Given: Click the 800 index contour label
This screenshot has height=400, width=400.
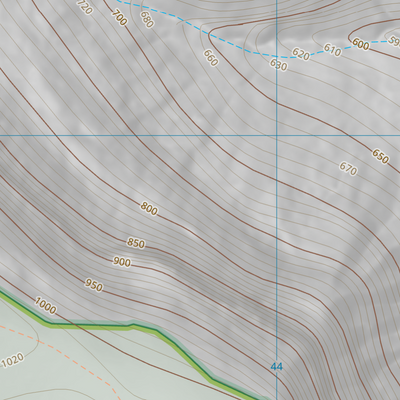Looking at the screenshot, I should click(149, 209).
